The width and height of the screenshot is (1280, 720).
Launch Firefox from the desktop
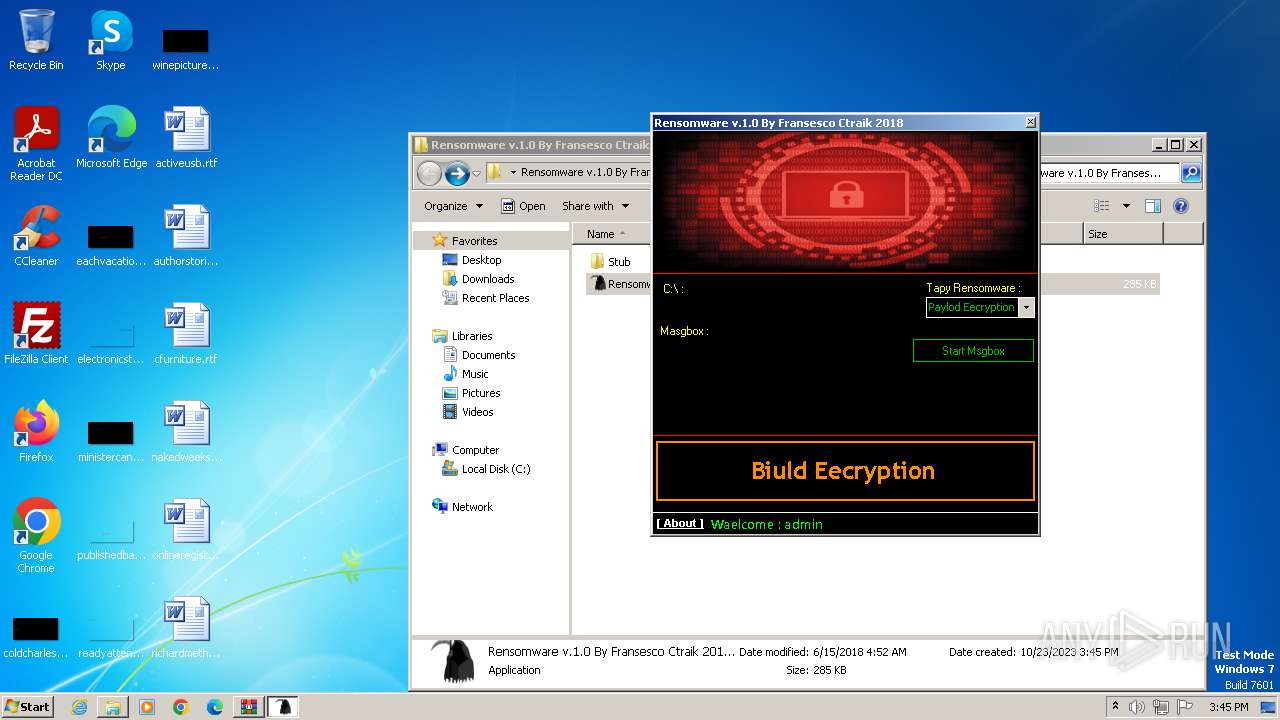pyautogui.click(x=36, y=431)
